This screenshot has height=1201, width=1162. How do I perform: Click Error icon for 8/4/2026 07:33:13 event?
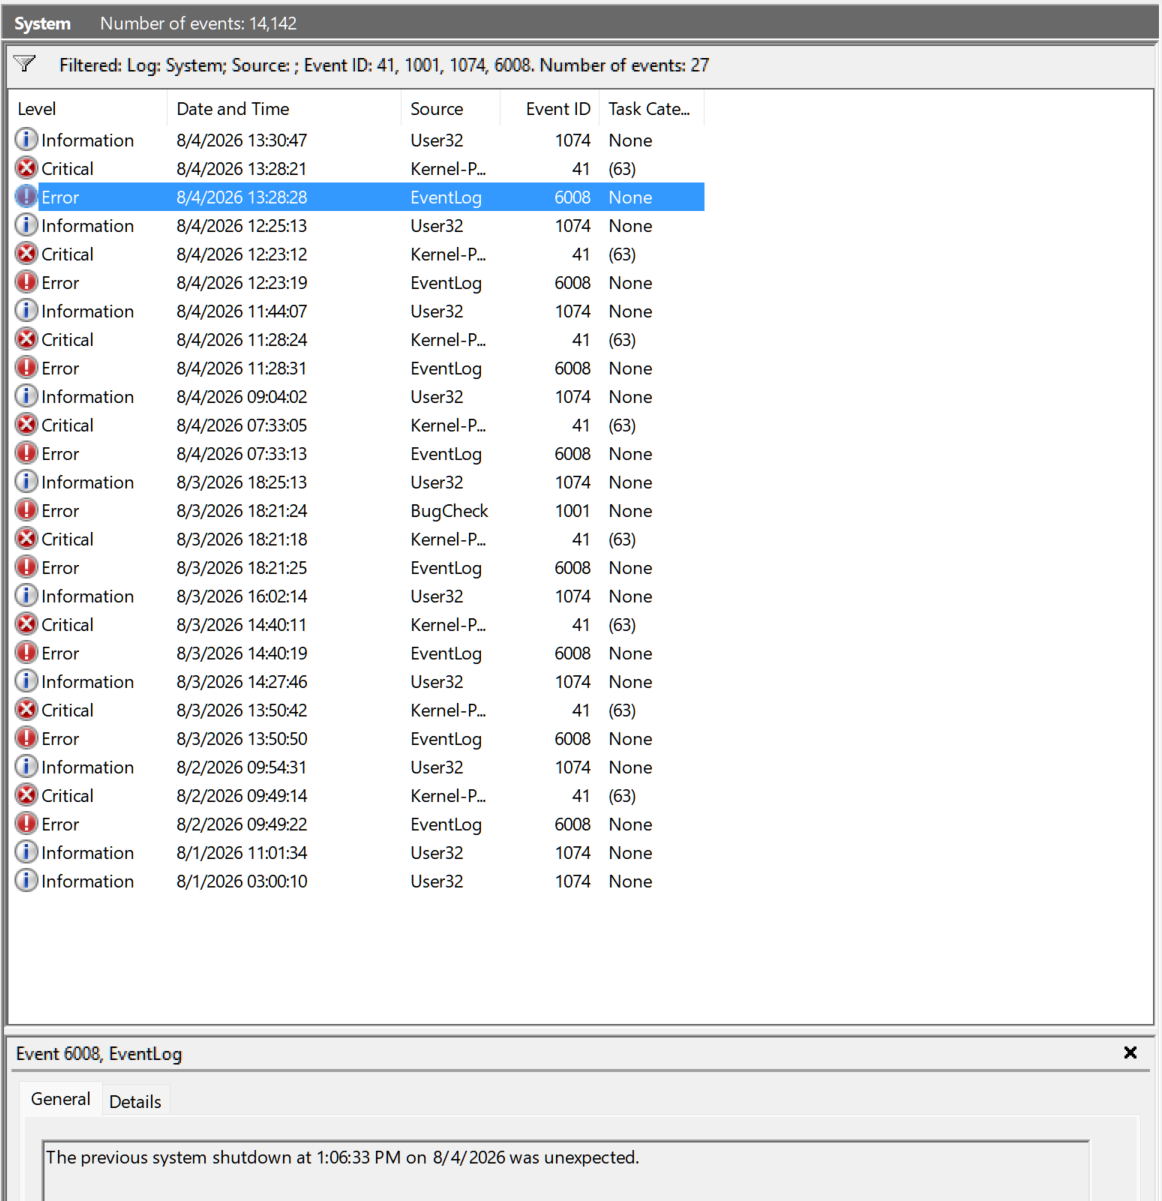27,453
